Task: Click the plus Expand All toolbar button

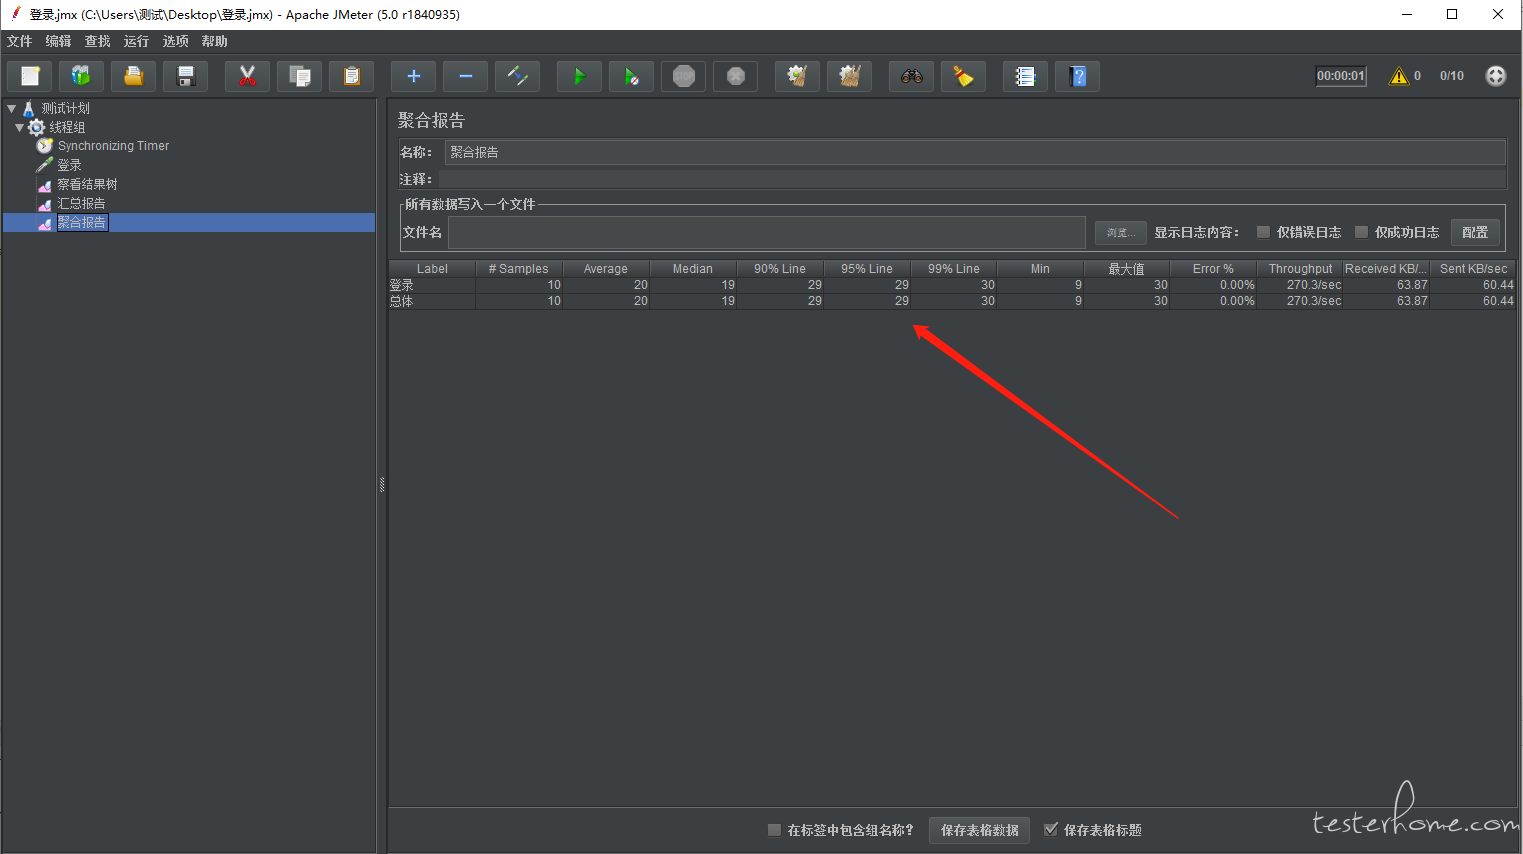Action: click(413, 76)
